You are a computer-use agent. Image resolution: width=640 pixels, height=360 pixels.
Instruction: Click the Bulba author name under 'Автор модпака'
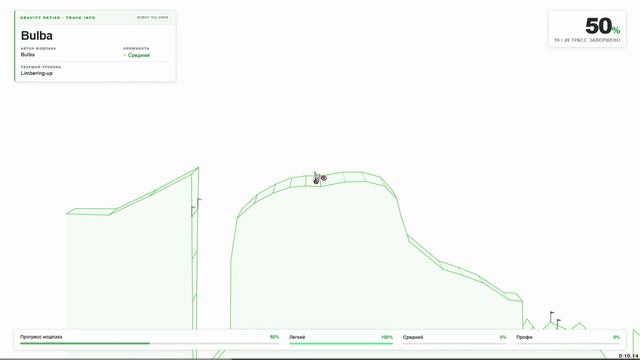coord(28,54)
